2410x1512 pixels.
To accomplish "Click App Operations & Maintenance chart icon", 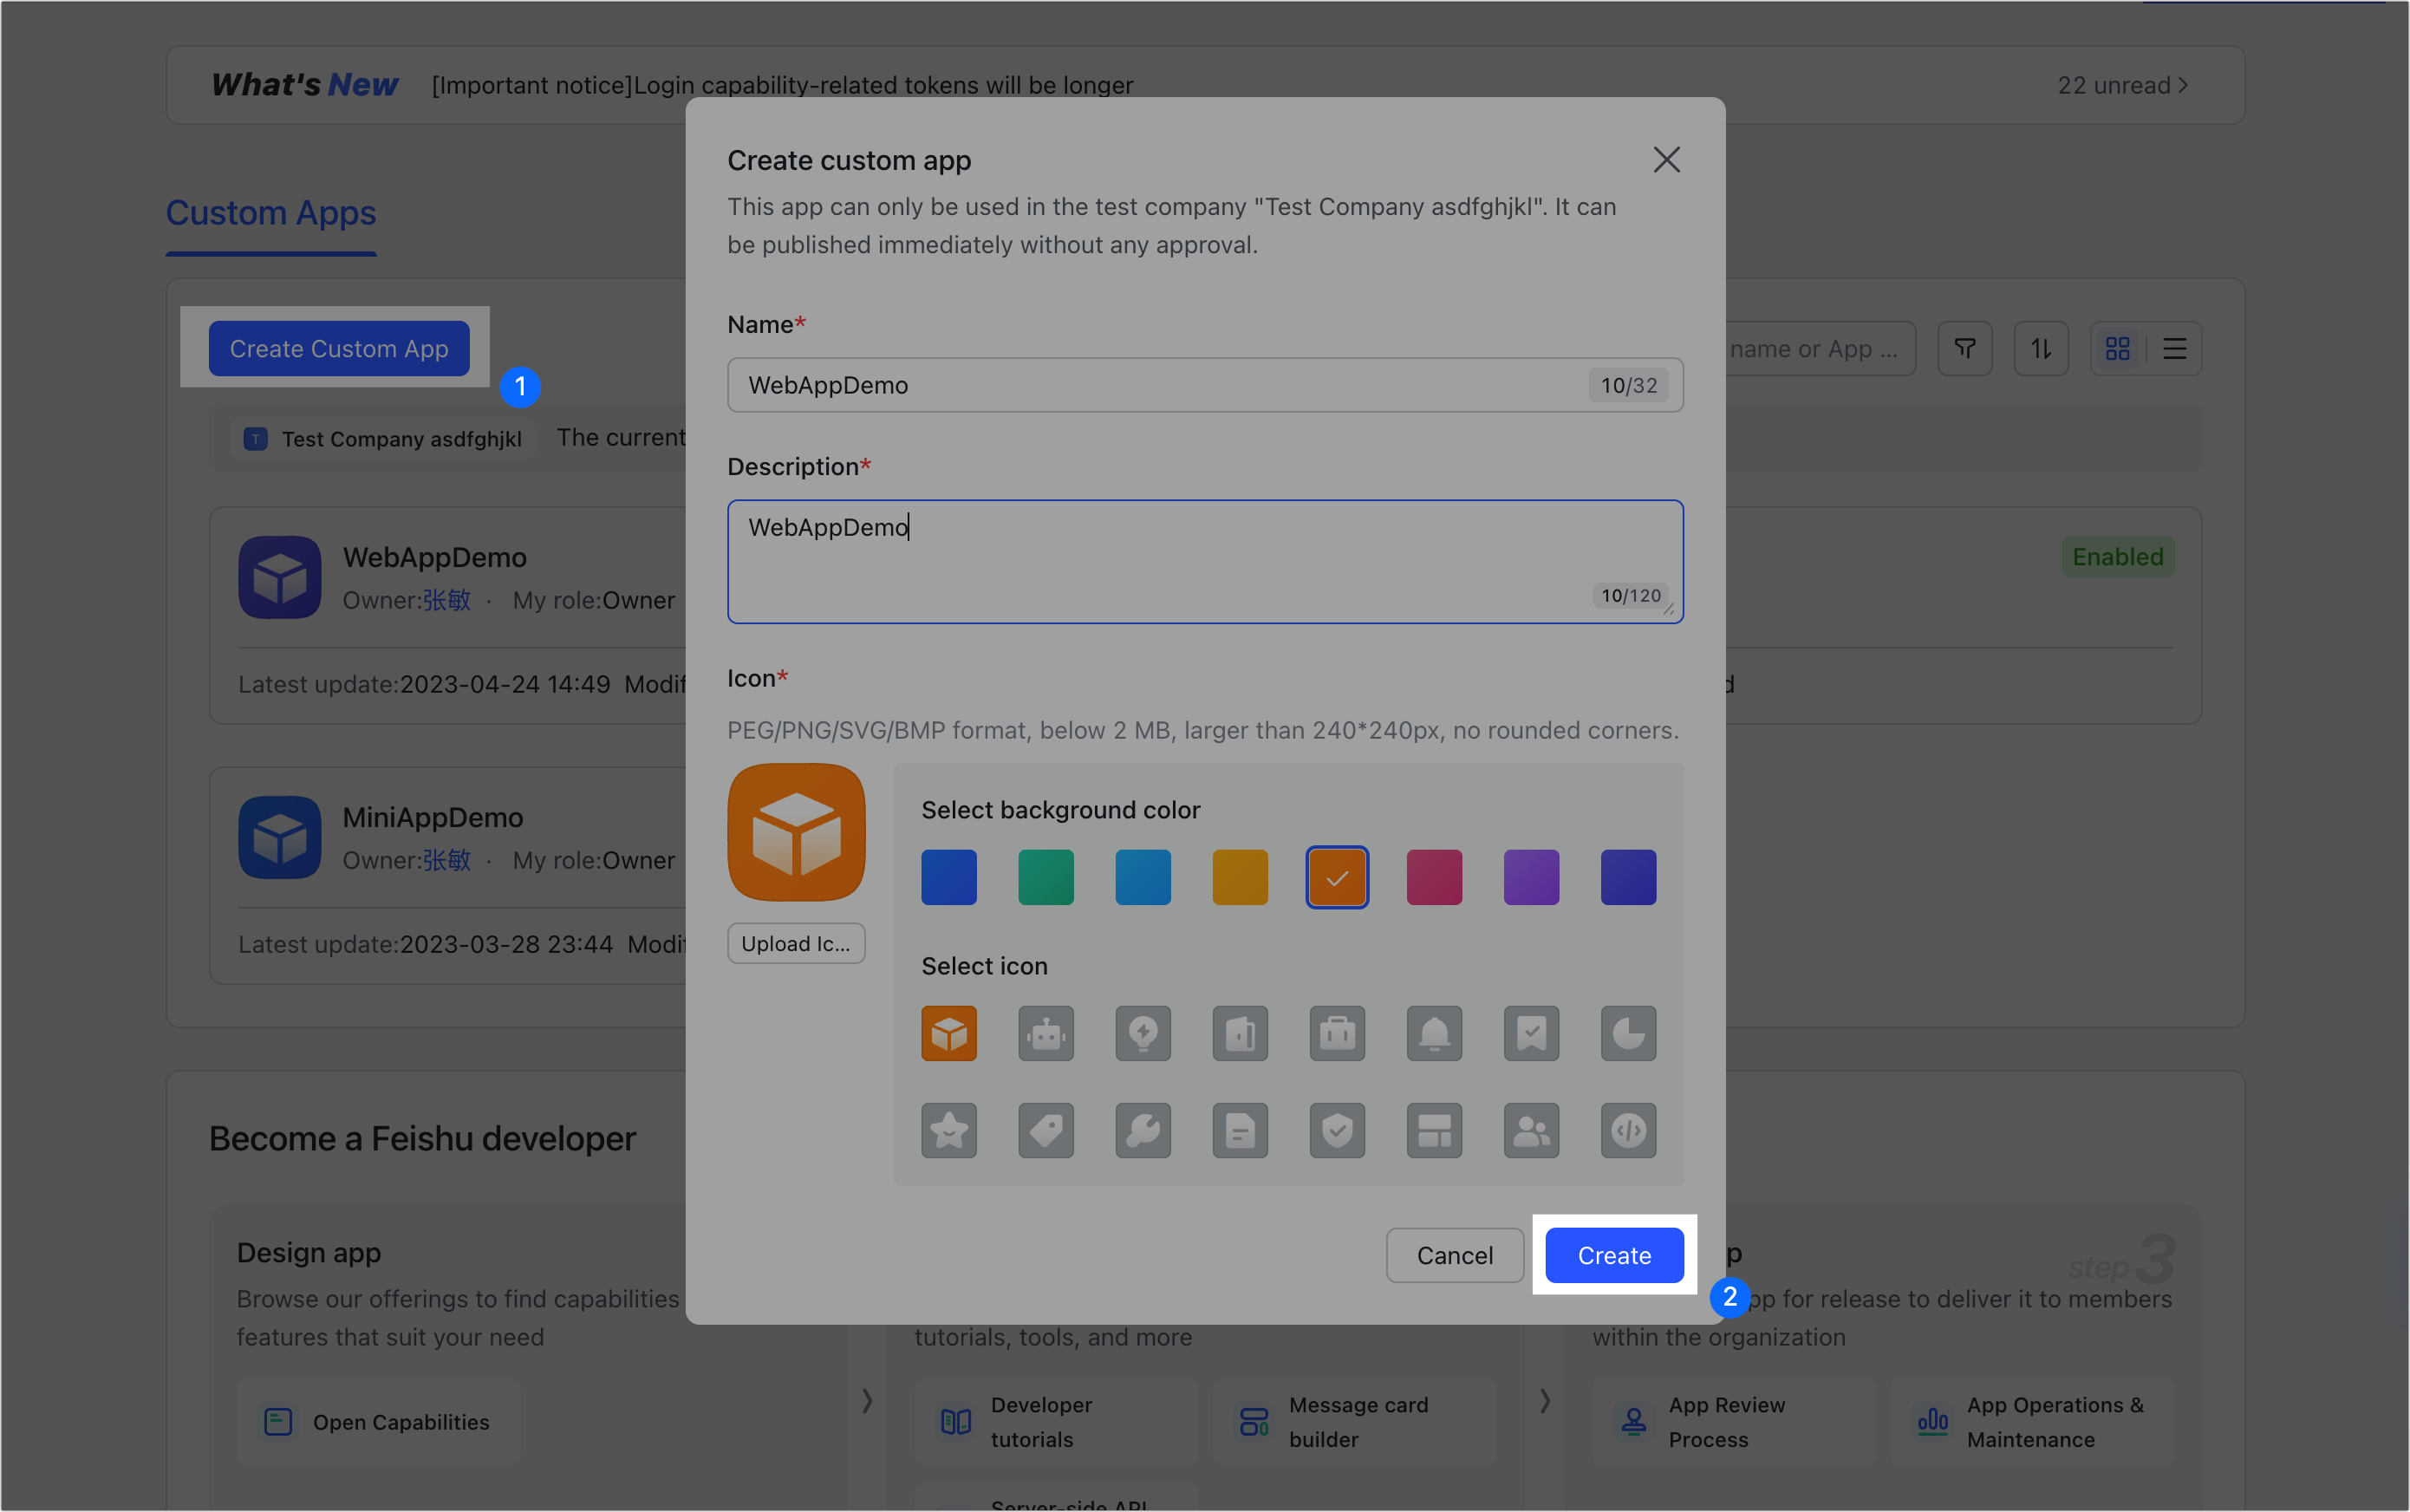I will tap(1932, 1422).
